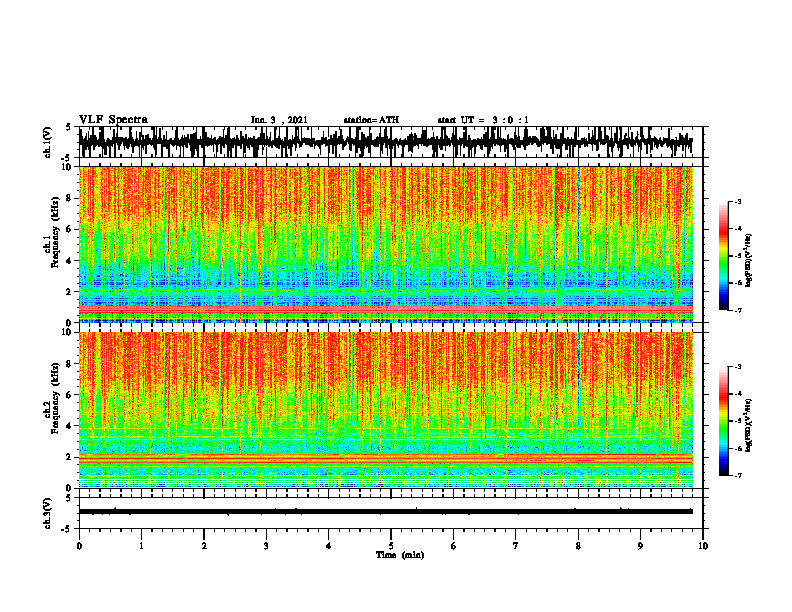The image size is (792, 612).
Task: Click the "ch.1(V)" axis label
Action: 47,142
